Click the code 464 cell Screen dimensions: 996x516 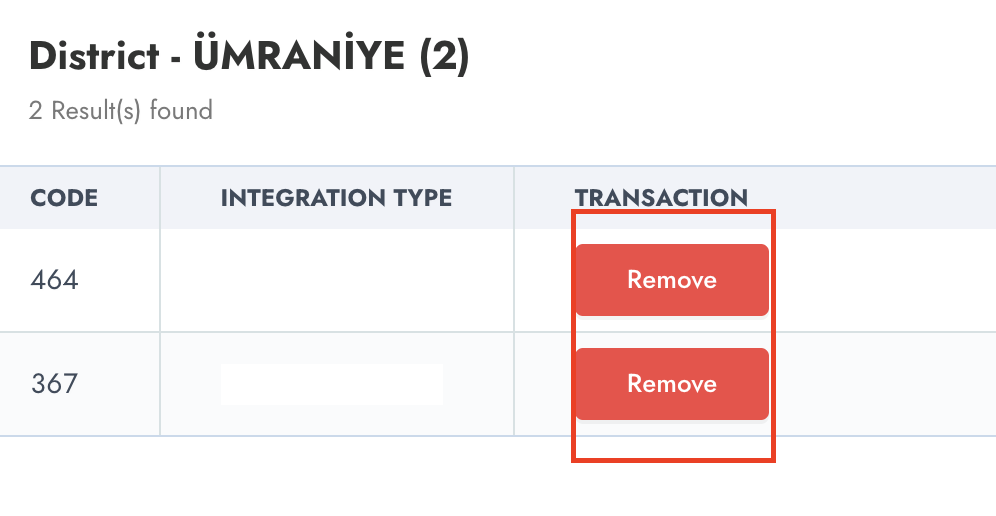coord(55,280)
